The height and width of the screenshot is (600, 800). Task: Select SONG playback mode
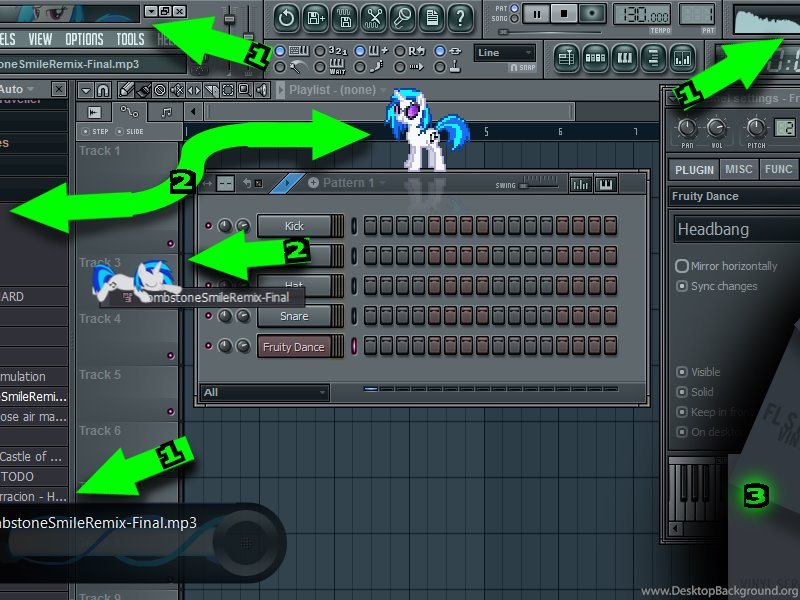(514, 19)
